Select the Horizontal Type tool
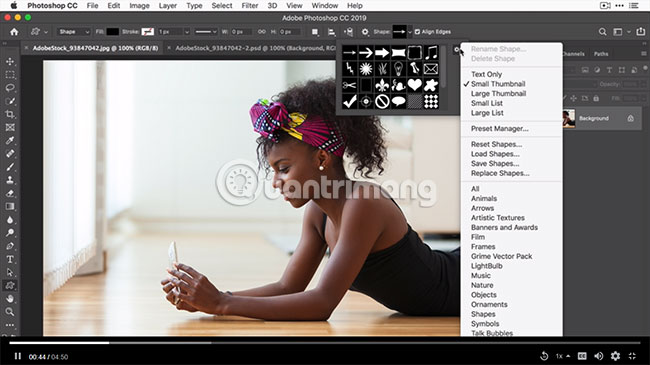 [10, 259]
